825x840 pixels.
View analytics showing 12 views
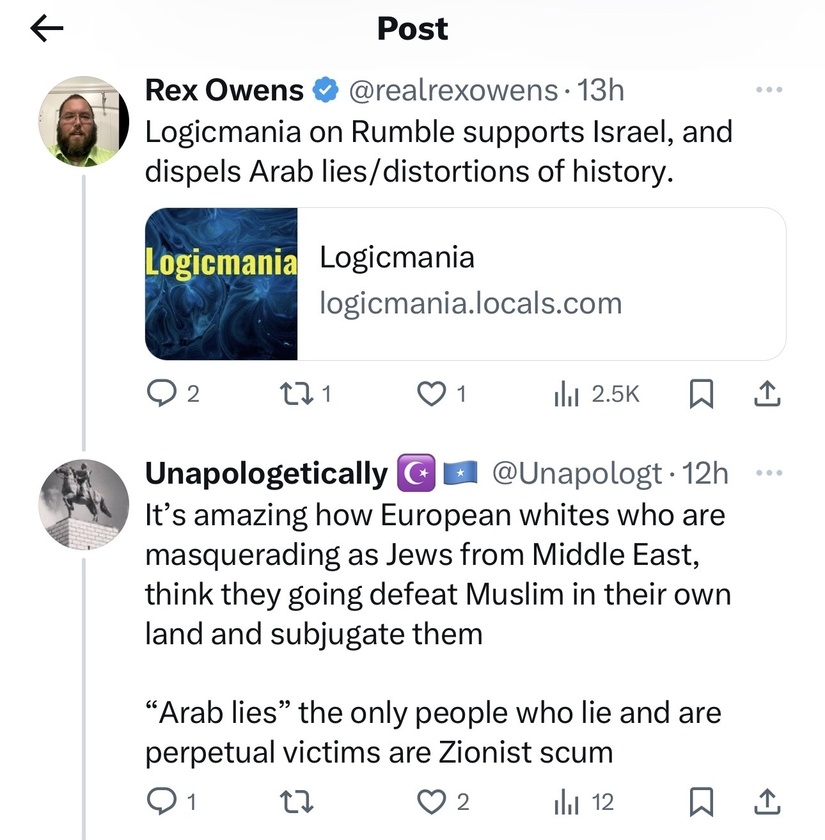tap(584, 802)
